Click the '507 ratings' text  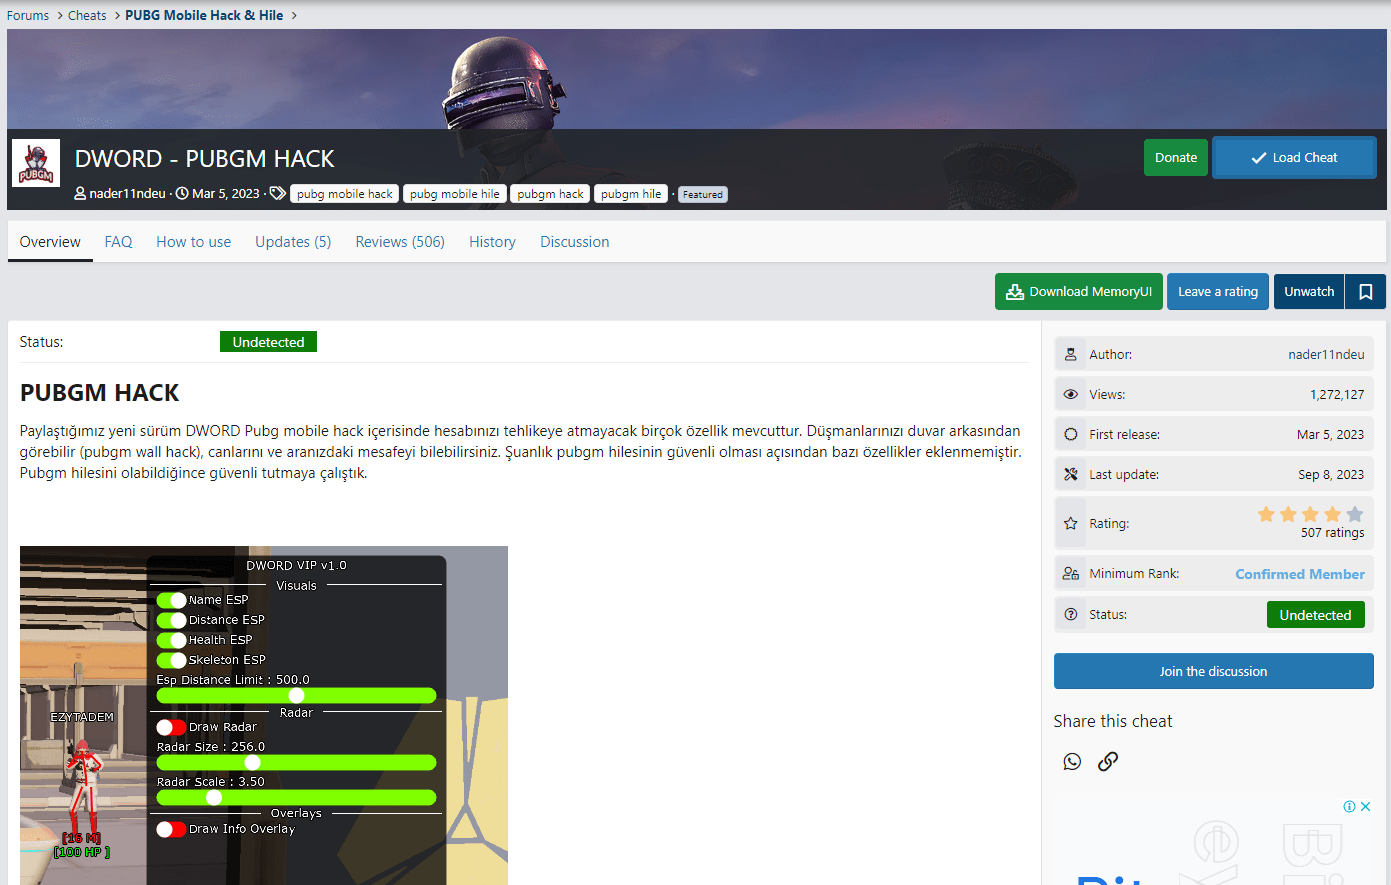click(x=1332, y=533)
